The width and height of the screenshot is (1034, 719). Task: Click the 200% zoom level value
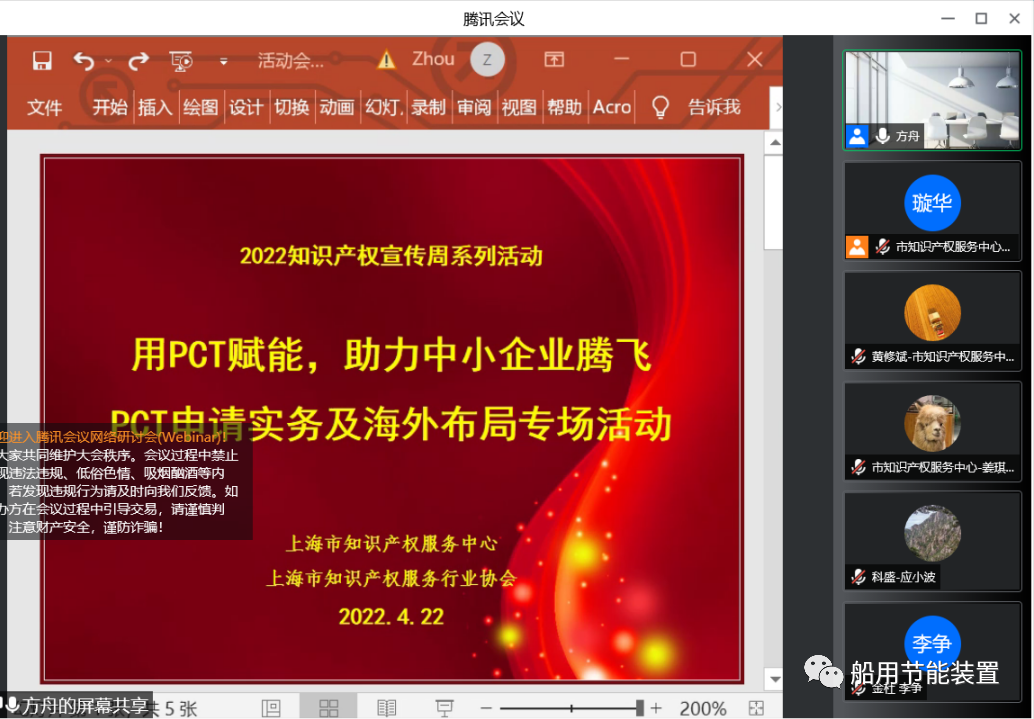[703, 708]
